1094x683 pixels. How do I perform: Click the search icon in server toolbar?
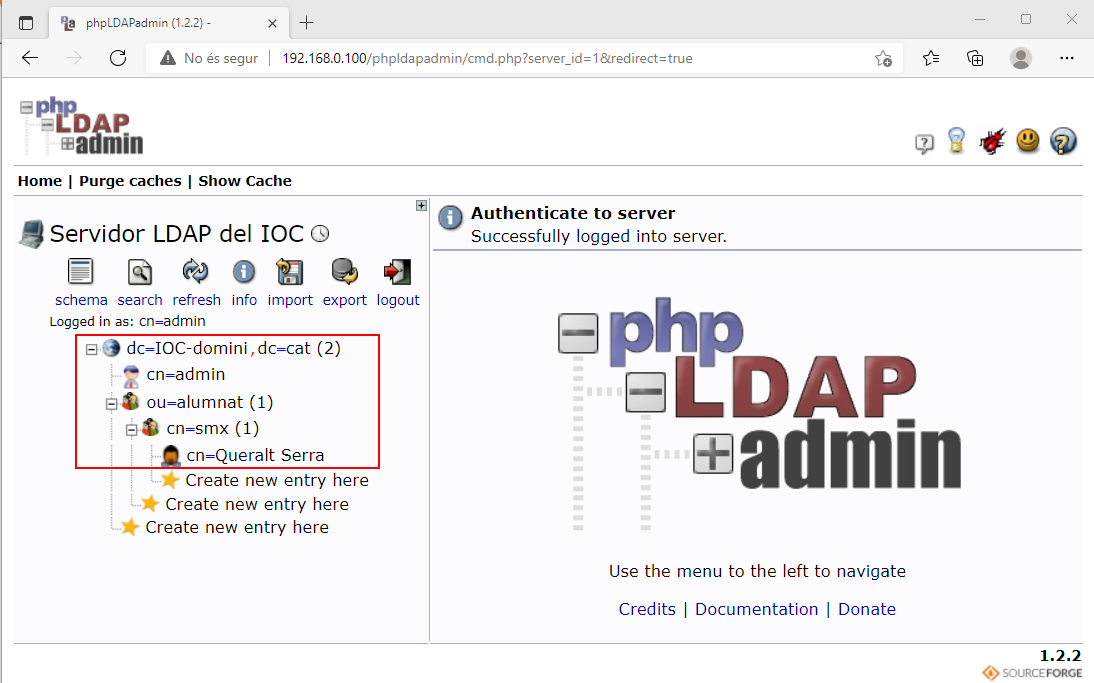coord(139,272)
